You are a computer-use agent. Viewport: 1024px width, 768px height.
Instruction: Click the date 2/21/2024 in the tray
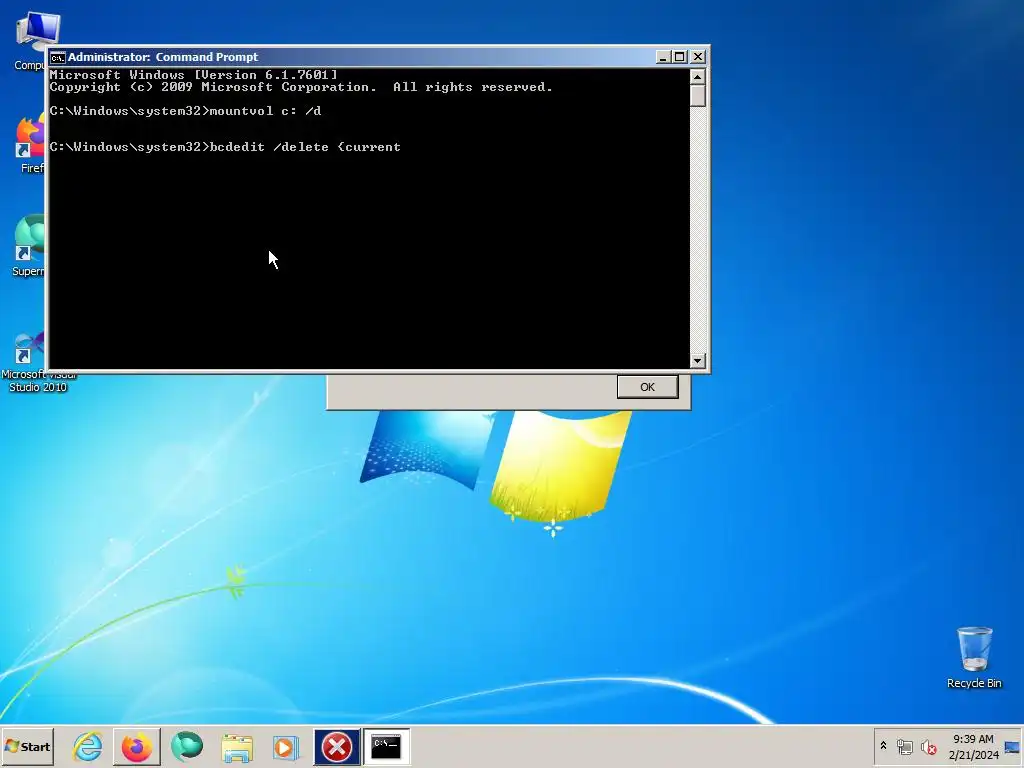coord(973,755)
